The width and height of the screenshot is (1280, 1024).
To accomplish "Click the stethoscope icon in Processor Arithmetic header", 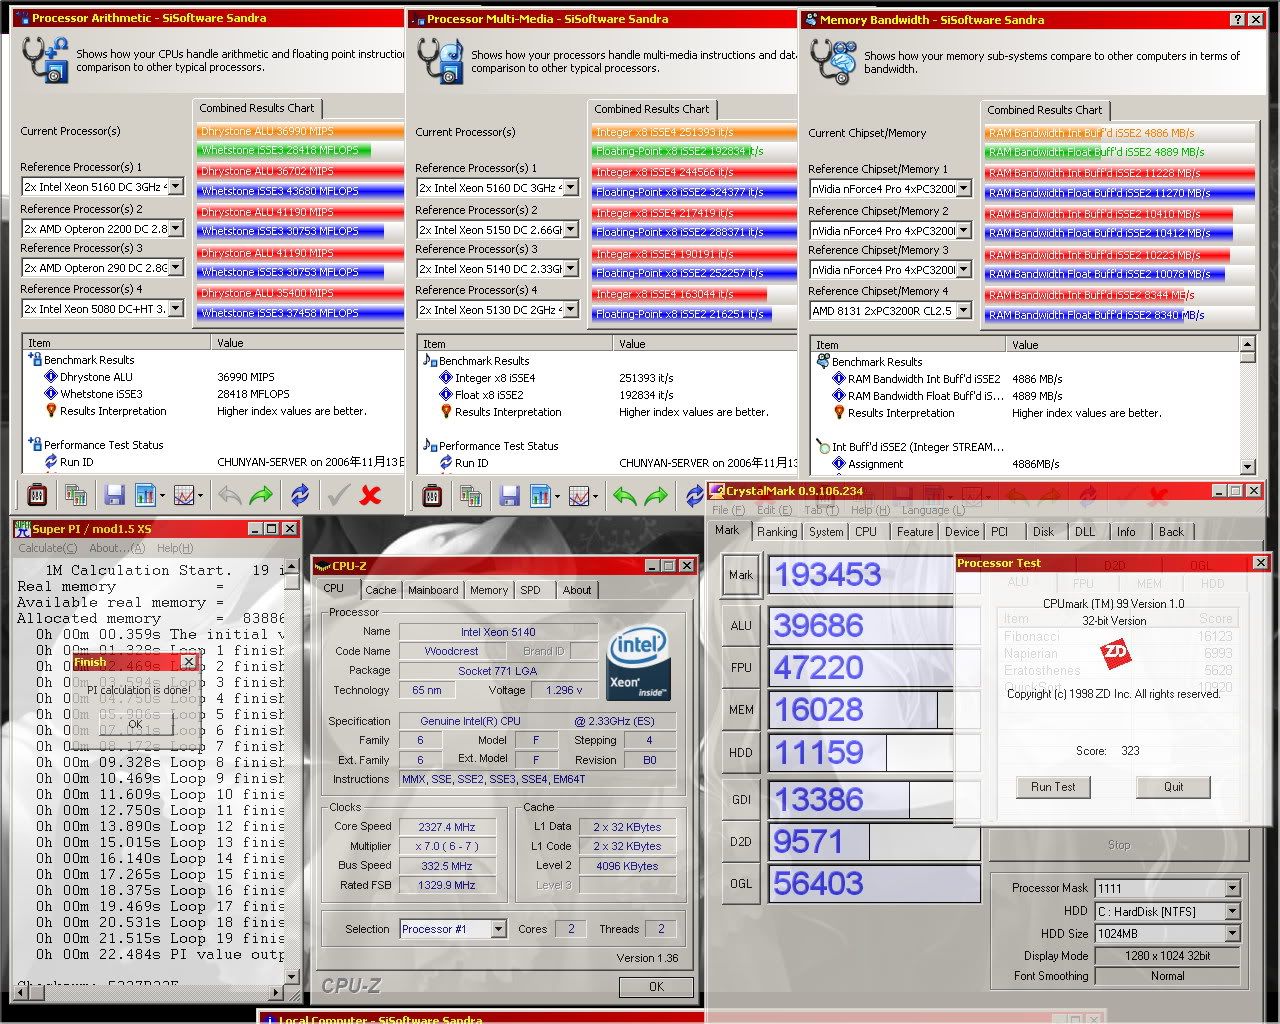I will (45, 60).
